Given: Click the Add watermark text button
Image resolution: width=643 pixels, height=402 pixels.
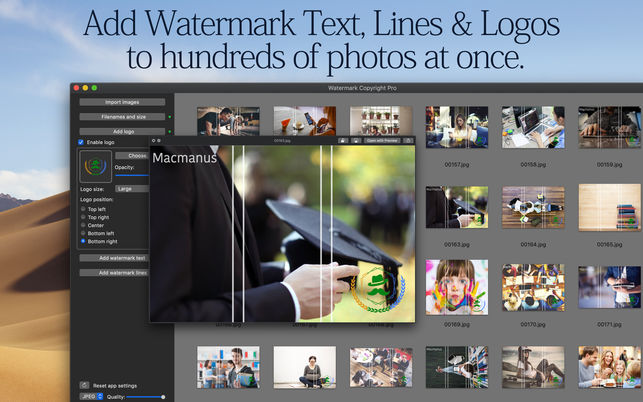Looking at the screenshot, I should [x=114, y=258].
